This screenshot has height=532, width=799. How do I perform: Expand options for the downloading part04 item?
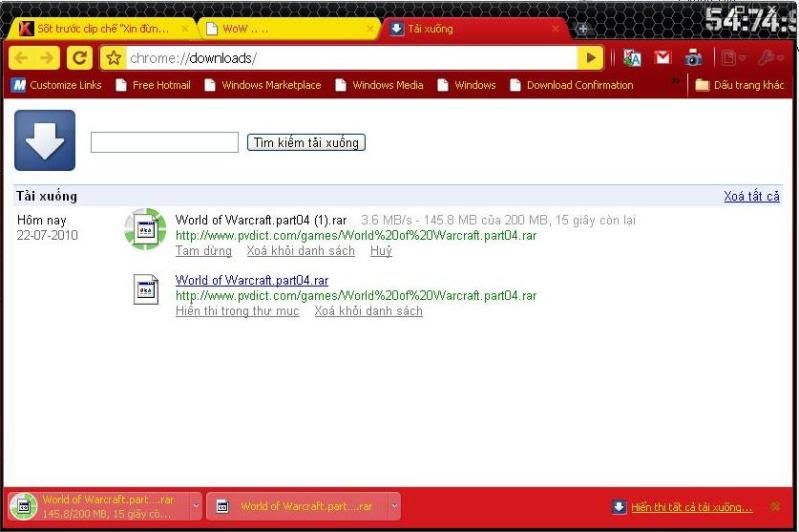[195, 506]
